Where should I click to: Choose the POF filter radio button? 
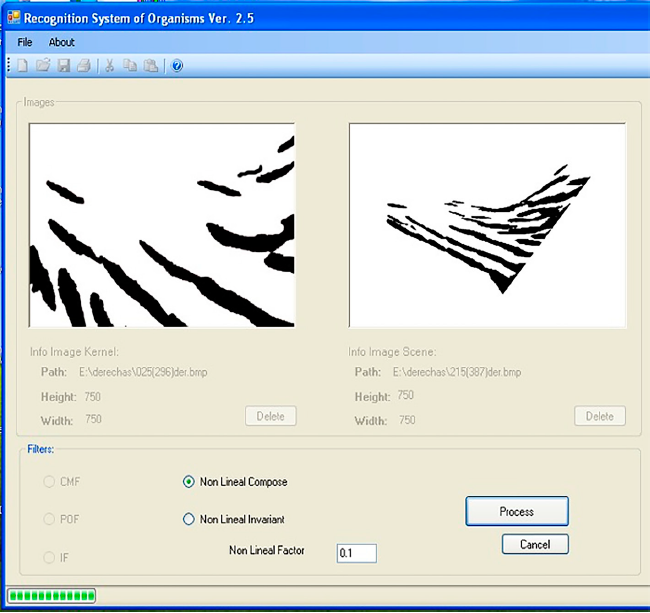(x=47, y=519)
